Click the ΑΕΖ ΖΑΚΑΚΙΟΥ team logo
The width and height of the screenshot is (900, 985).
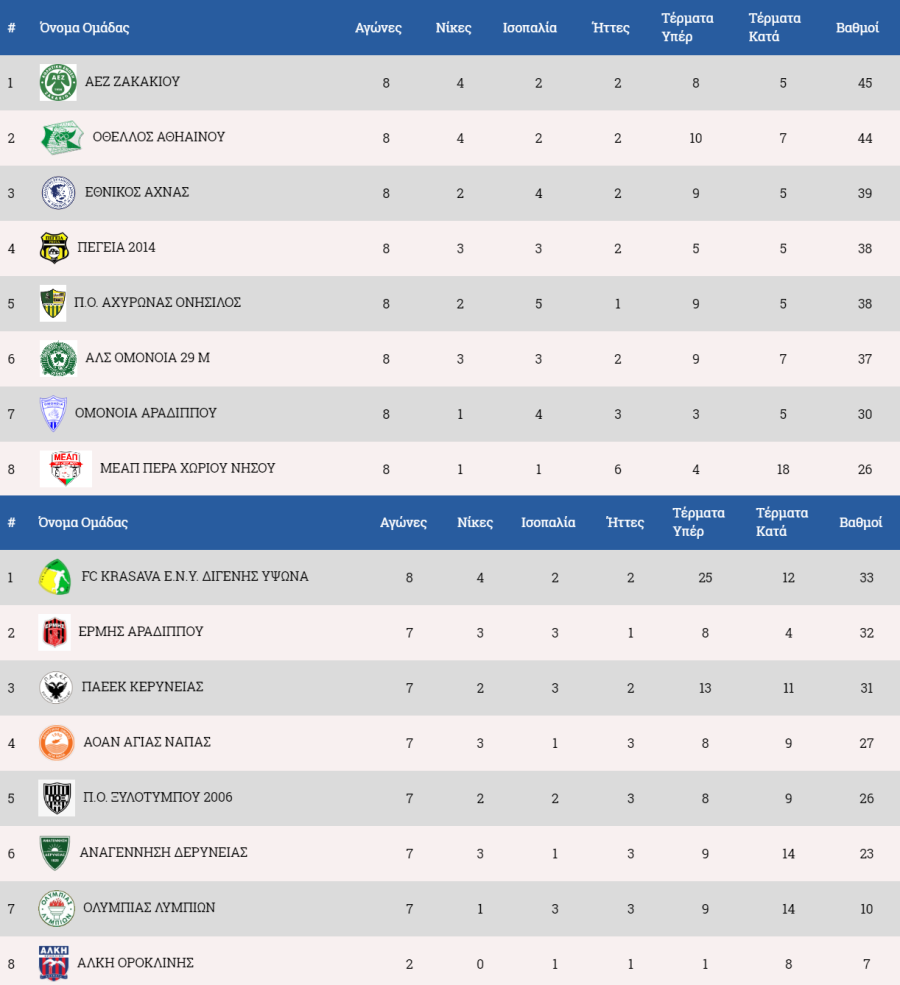pos(58,82)
